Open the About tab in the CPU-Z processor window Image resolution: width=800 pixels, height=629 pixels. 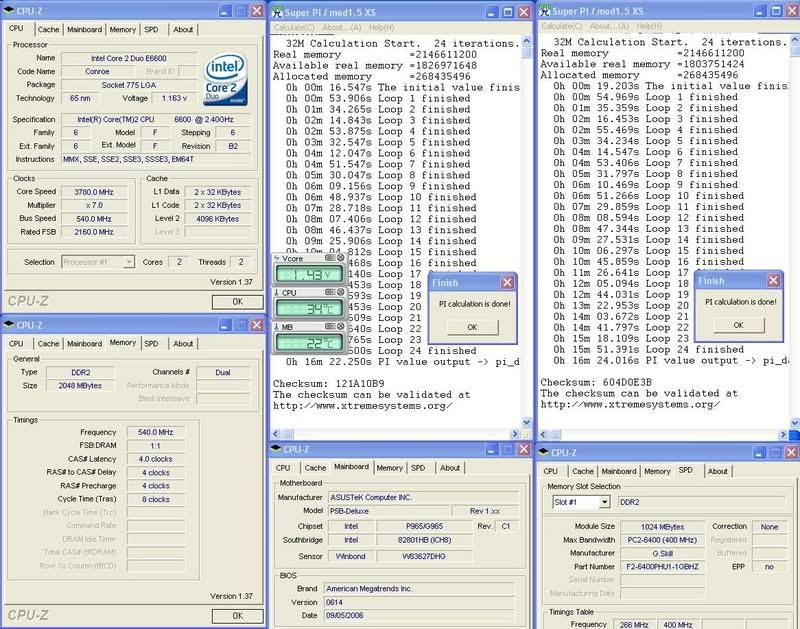click(183, 30)
